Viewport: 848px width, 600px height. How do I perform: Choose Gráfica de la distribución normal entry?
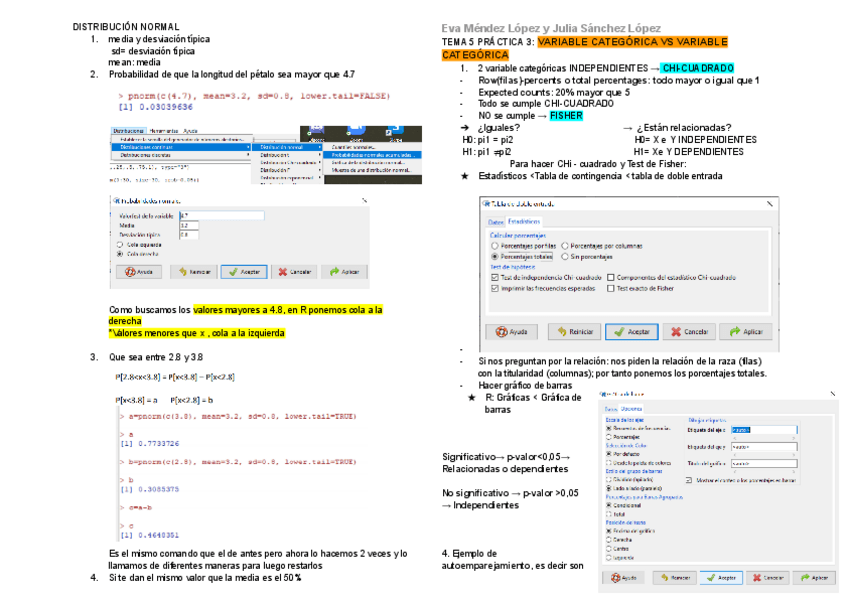[373, 162]
